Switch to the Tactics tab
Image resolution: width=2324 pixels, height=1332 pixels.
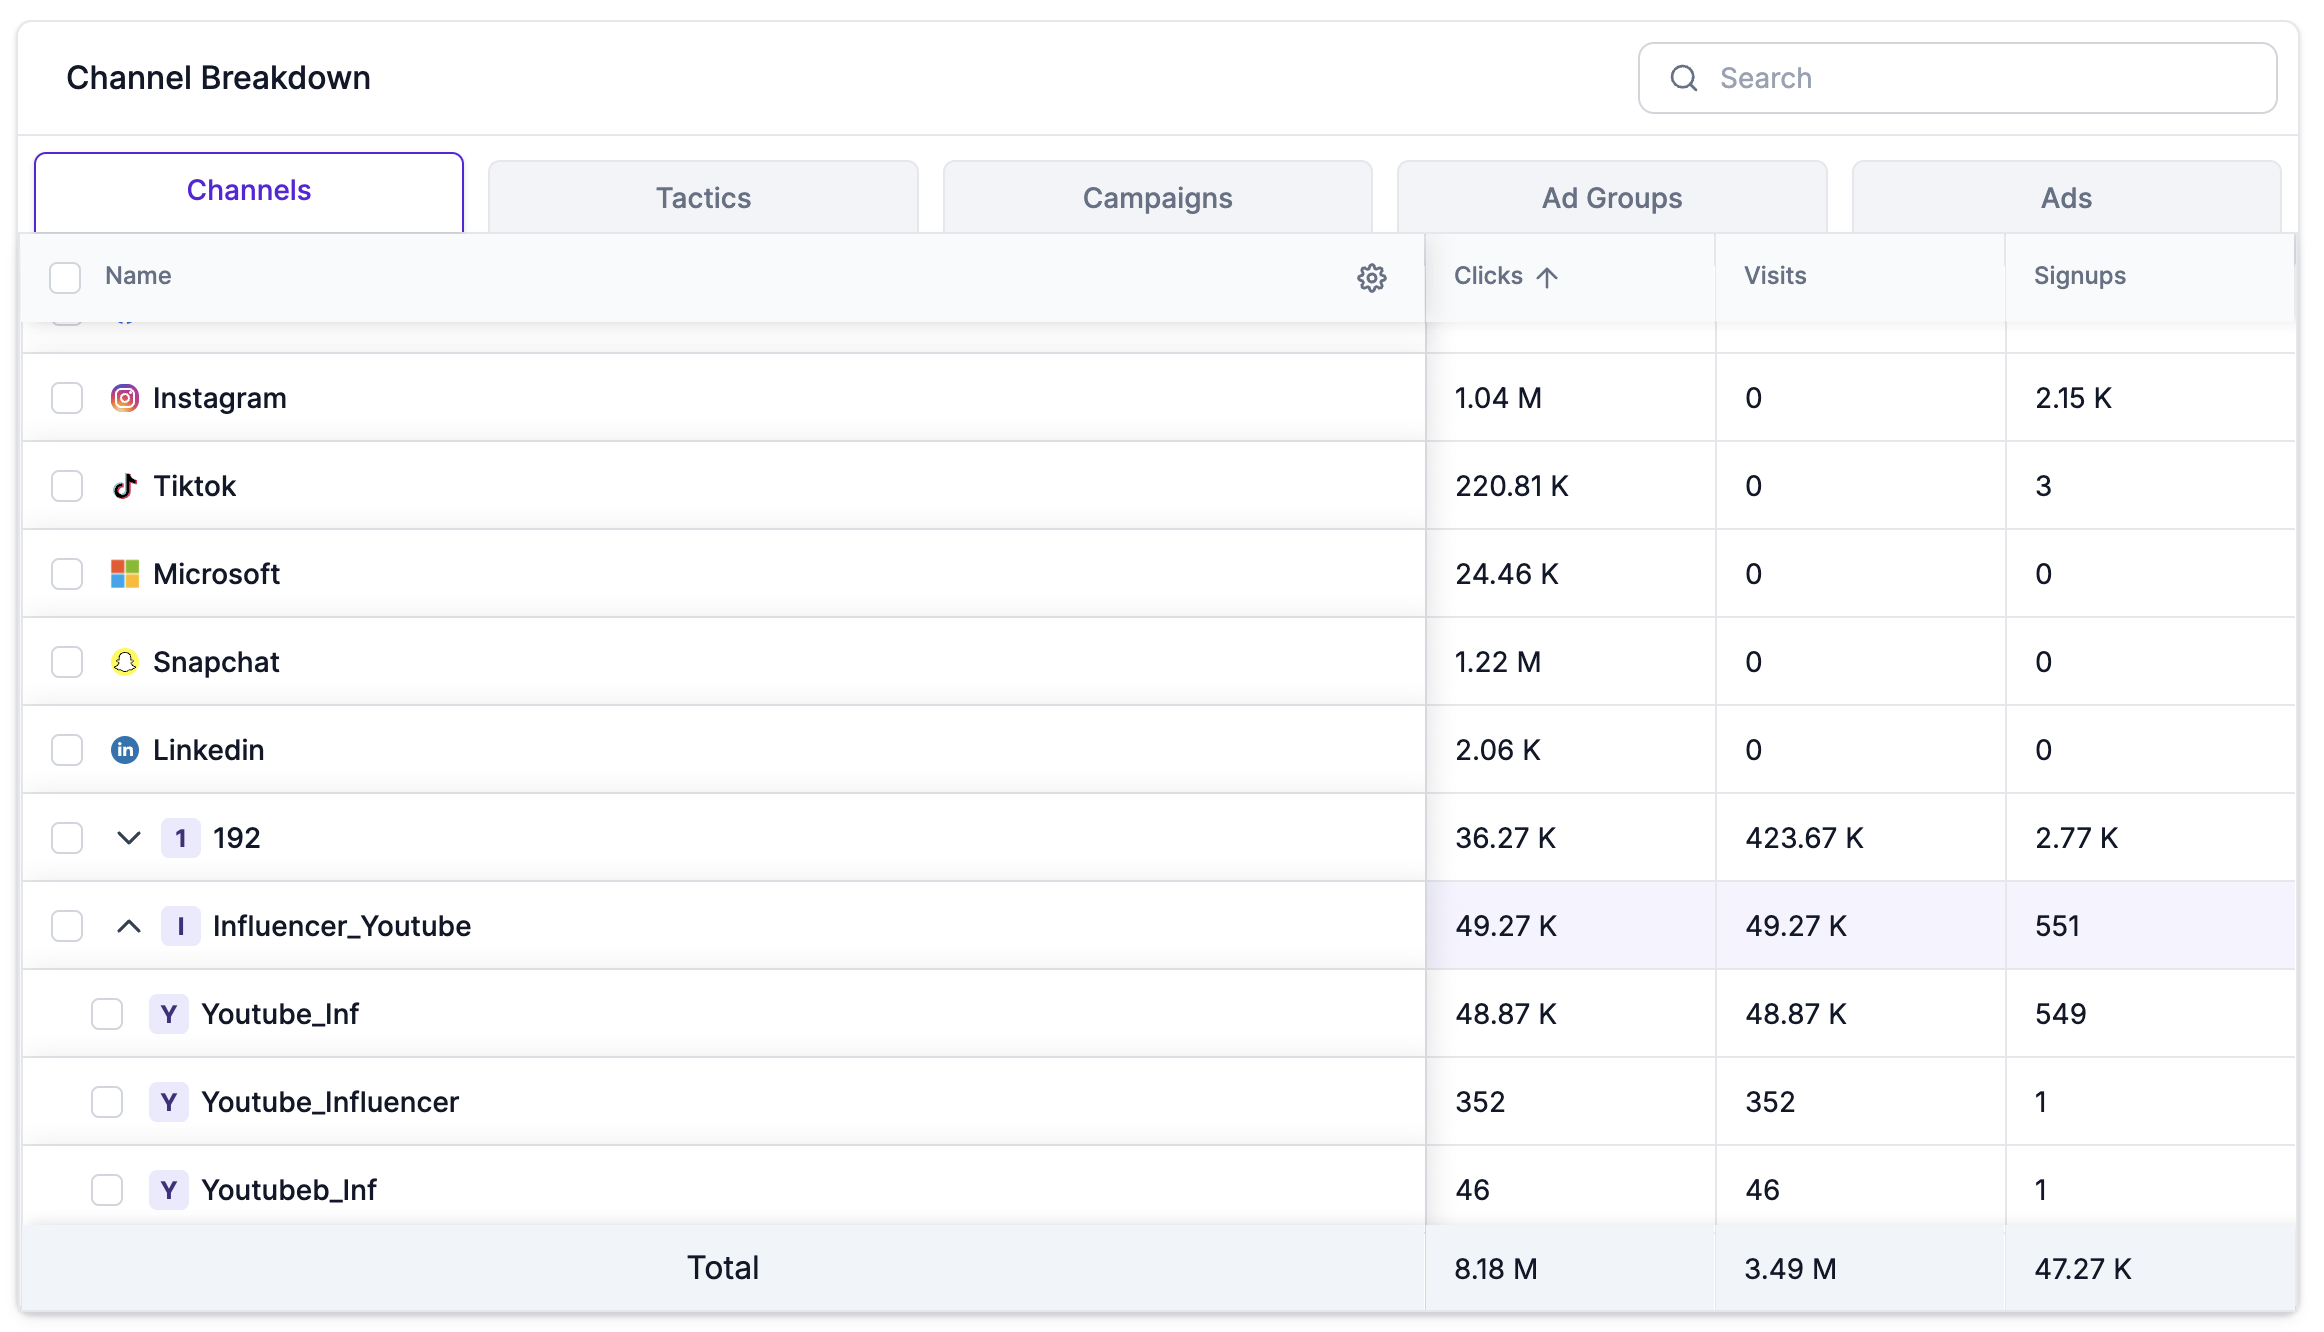[703, 198]
